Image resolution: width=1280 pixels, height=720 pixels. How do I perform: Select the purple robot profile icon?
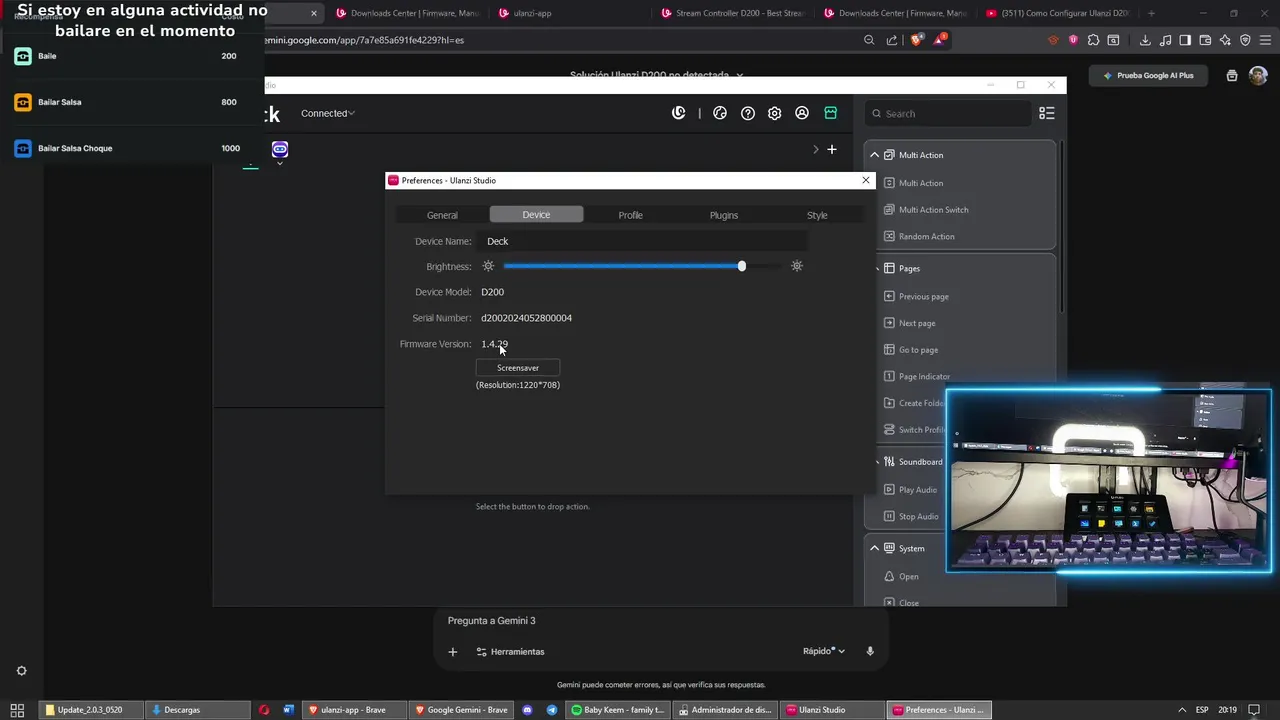point(280,149)
